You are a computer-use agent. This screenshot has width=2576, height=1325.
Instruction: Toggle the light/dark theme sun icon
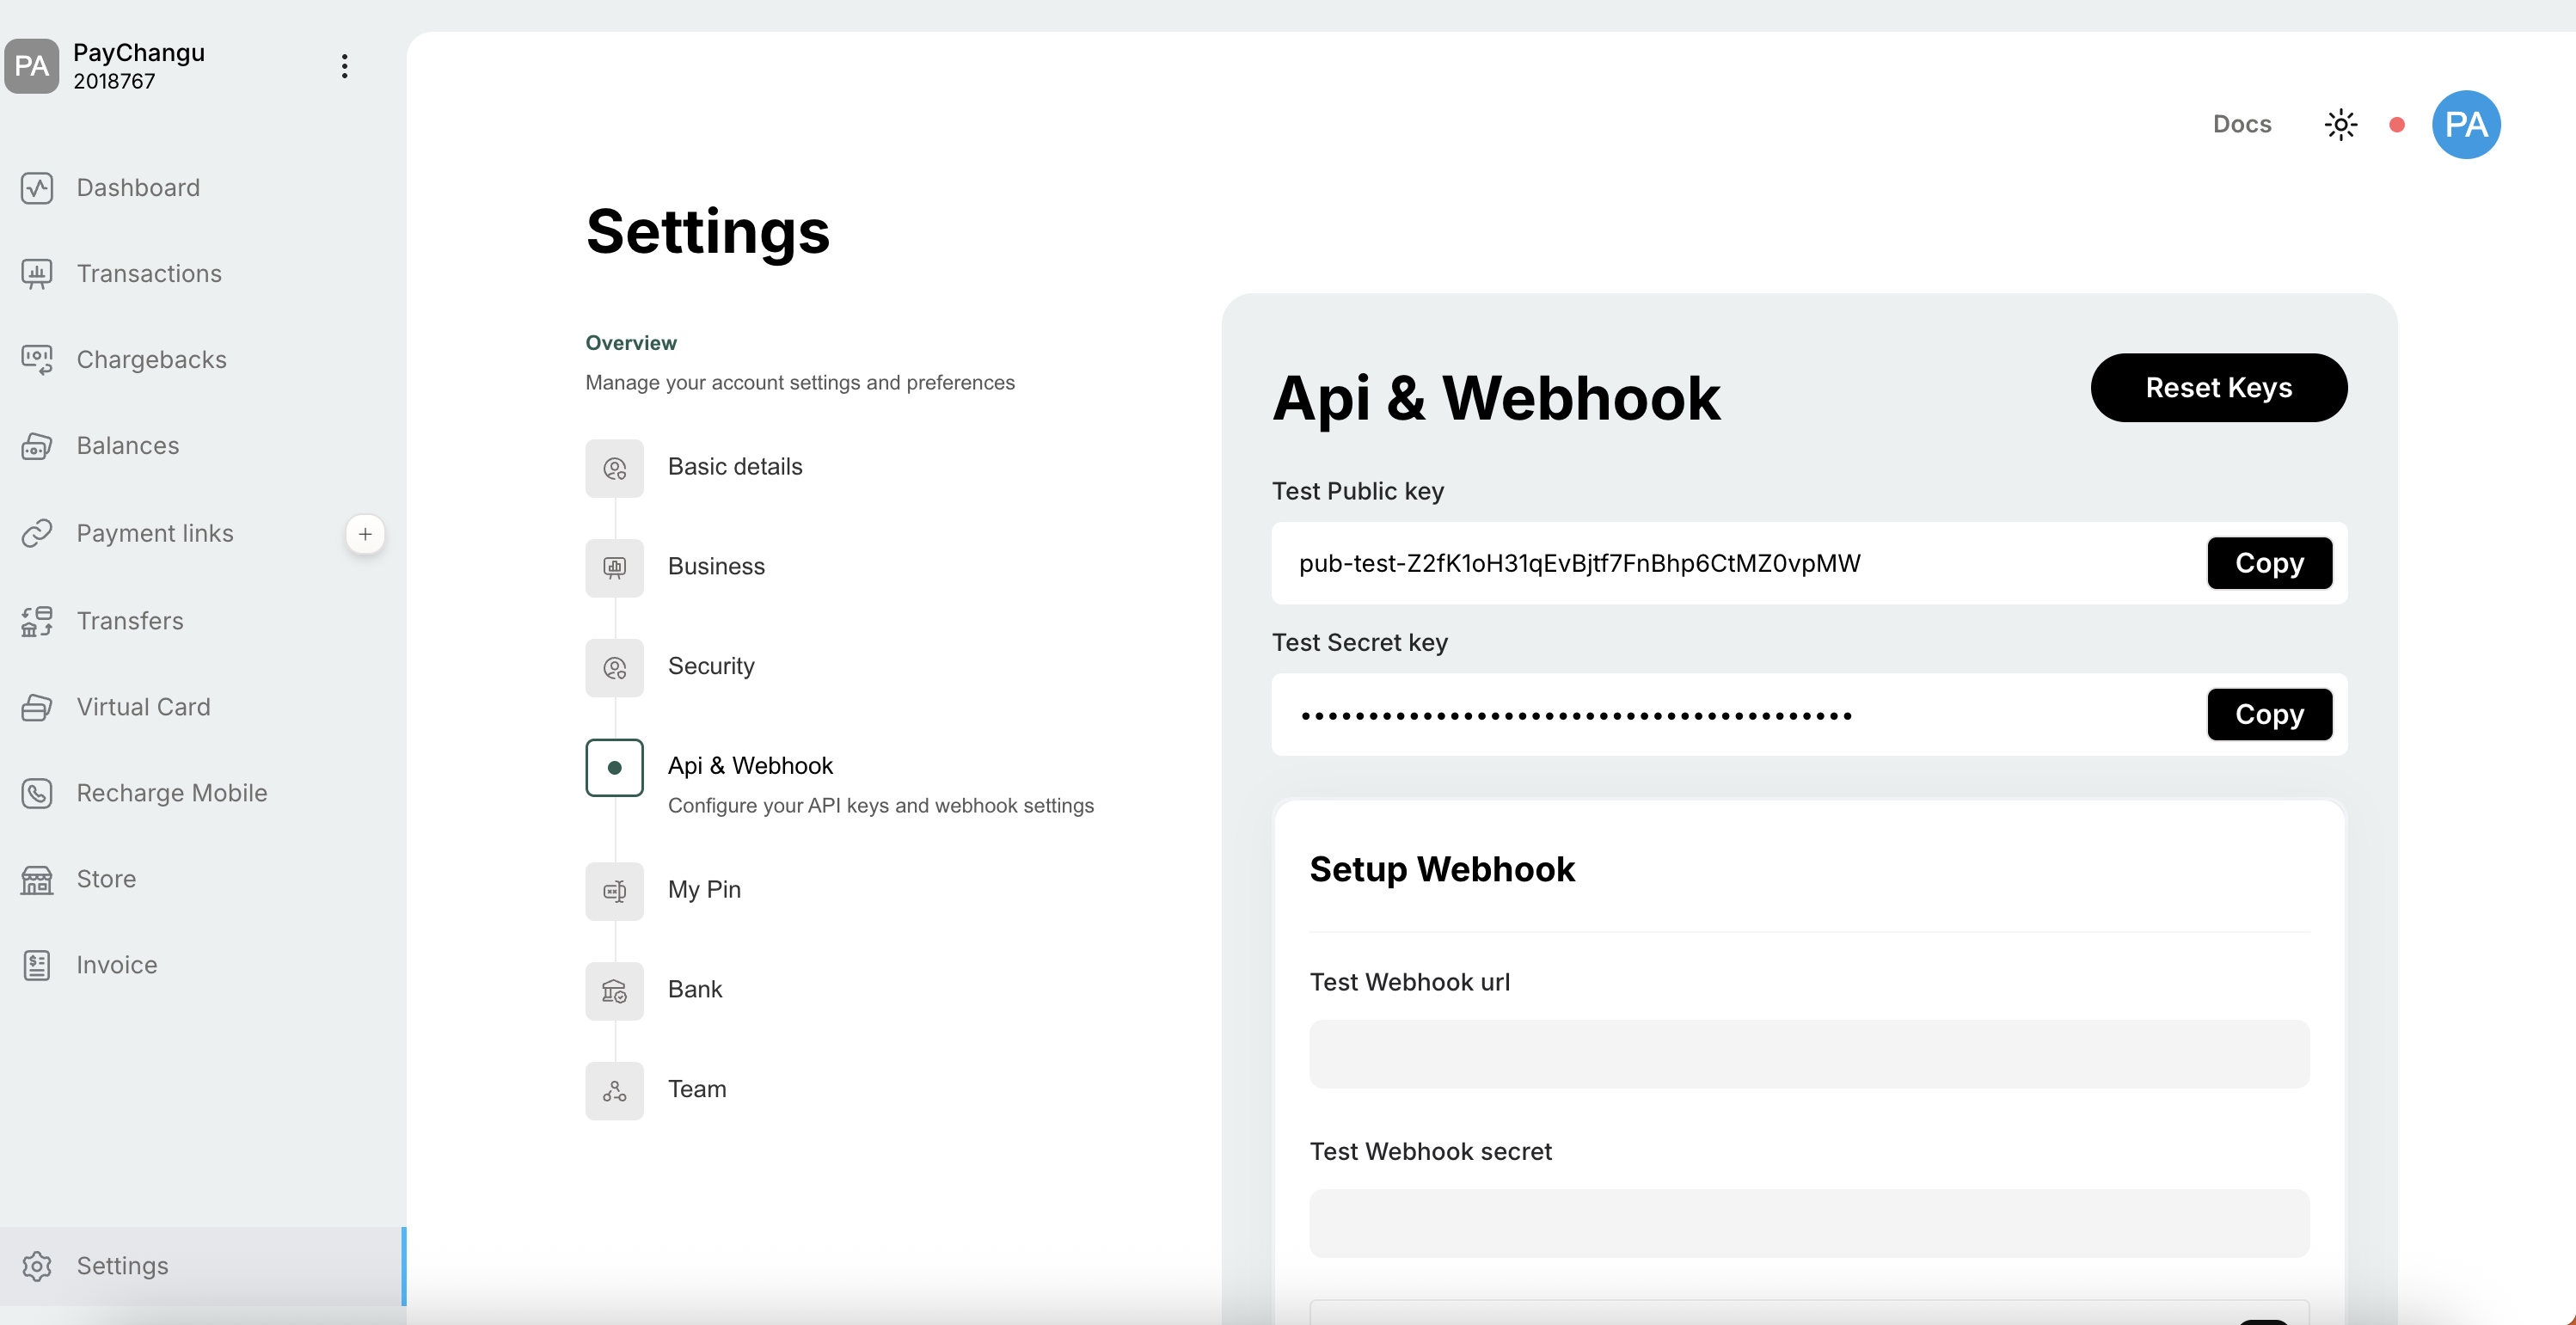(2340, 125)
